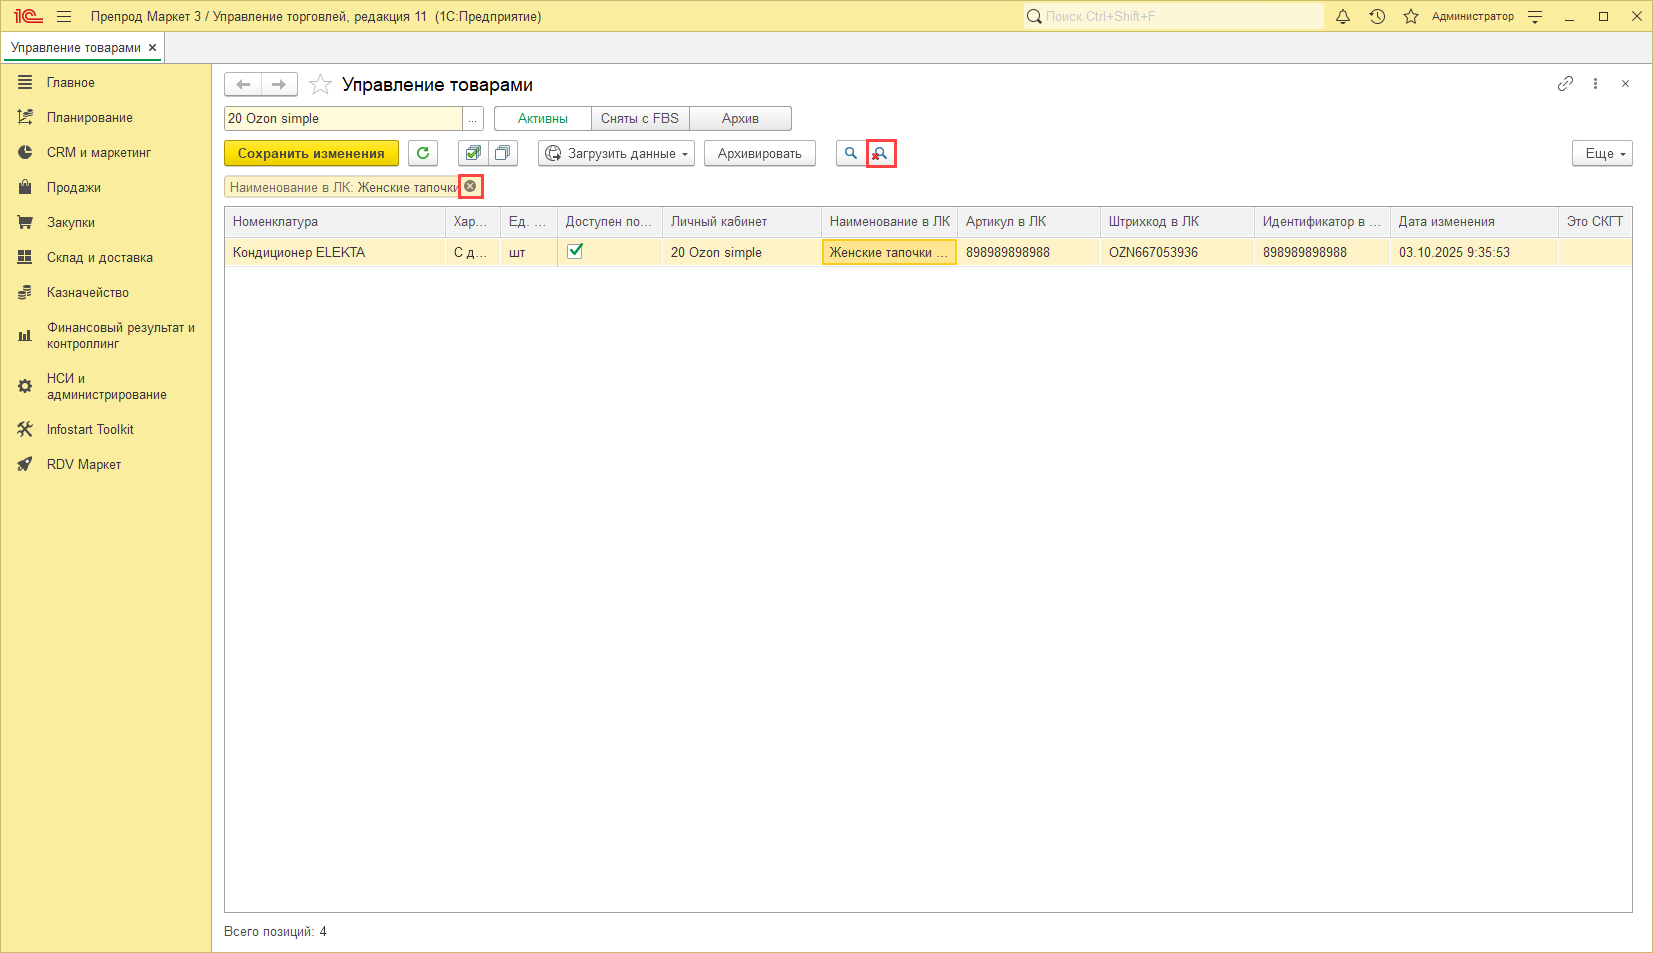Open the notifications bell

coord(1343,17)
